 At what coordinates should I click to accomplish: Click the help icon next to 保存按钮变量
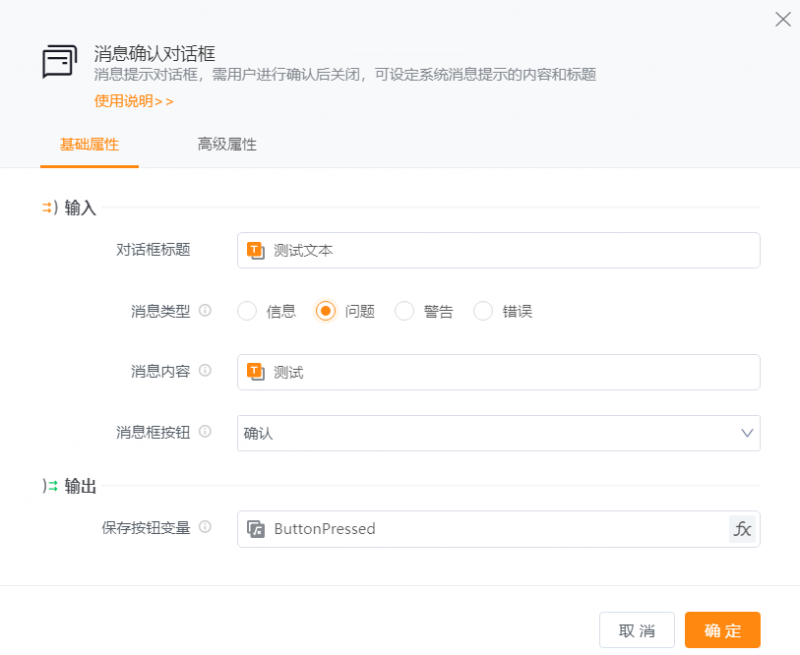(205, 527)
